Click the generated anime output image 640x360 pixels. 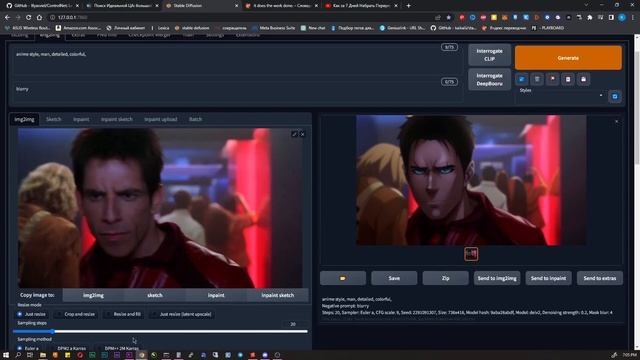[x=471, y=180]
